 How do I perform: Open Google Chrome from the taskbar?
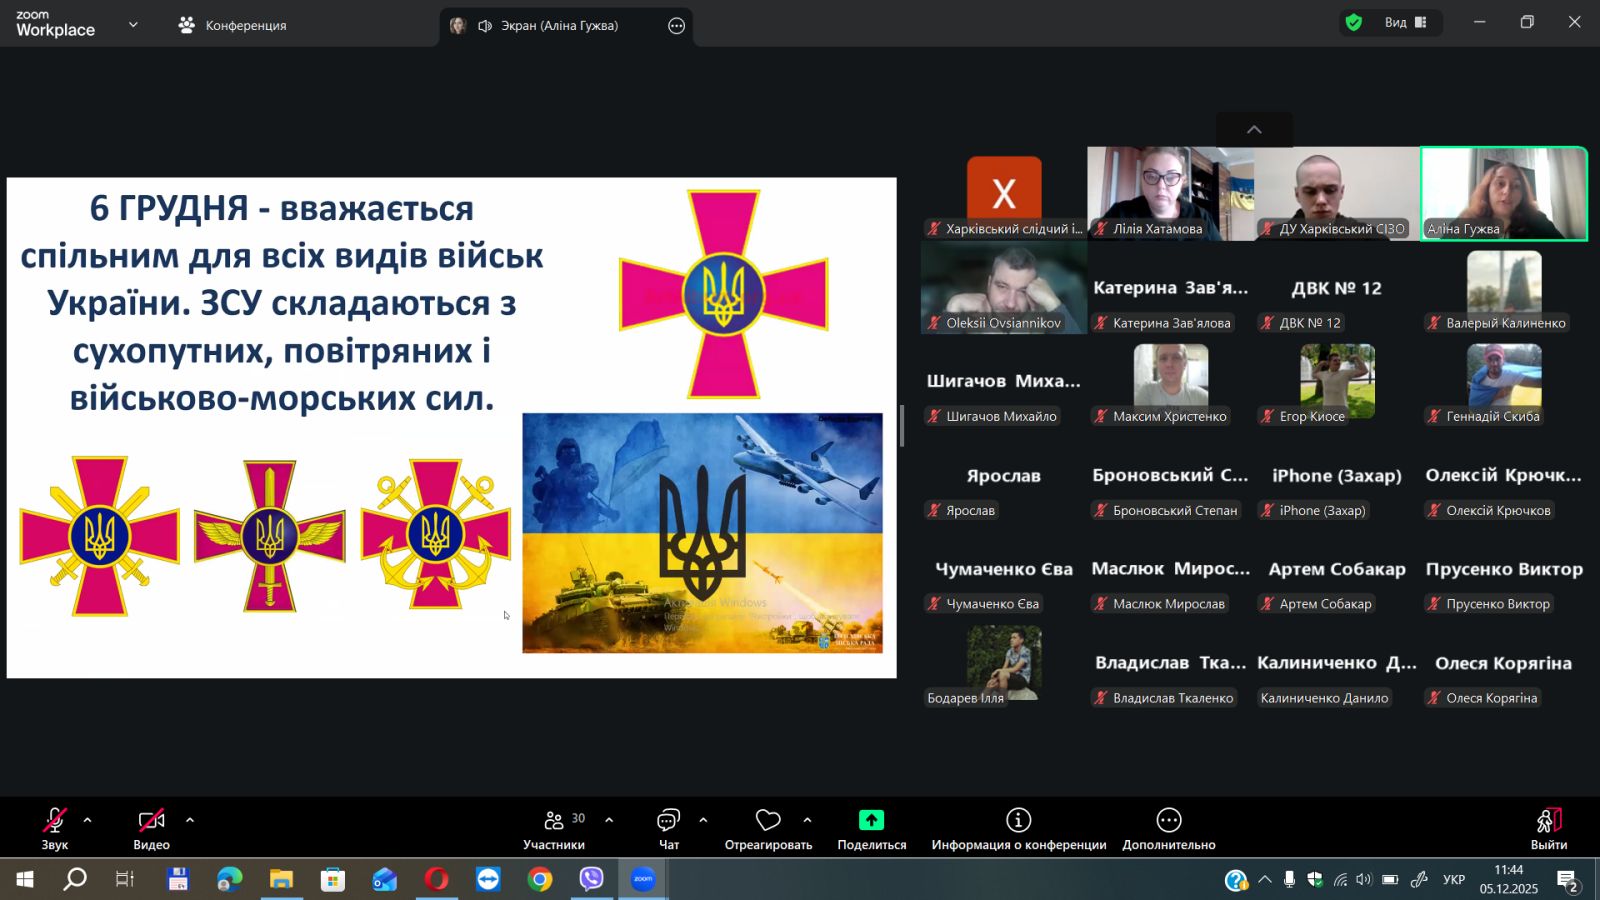[x=540, y=879]
